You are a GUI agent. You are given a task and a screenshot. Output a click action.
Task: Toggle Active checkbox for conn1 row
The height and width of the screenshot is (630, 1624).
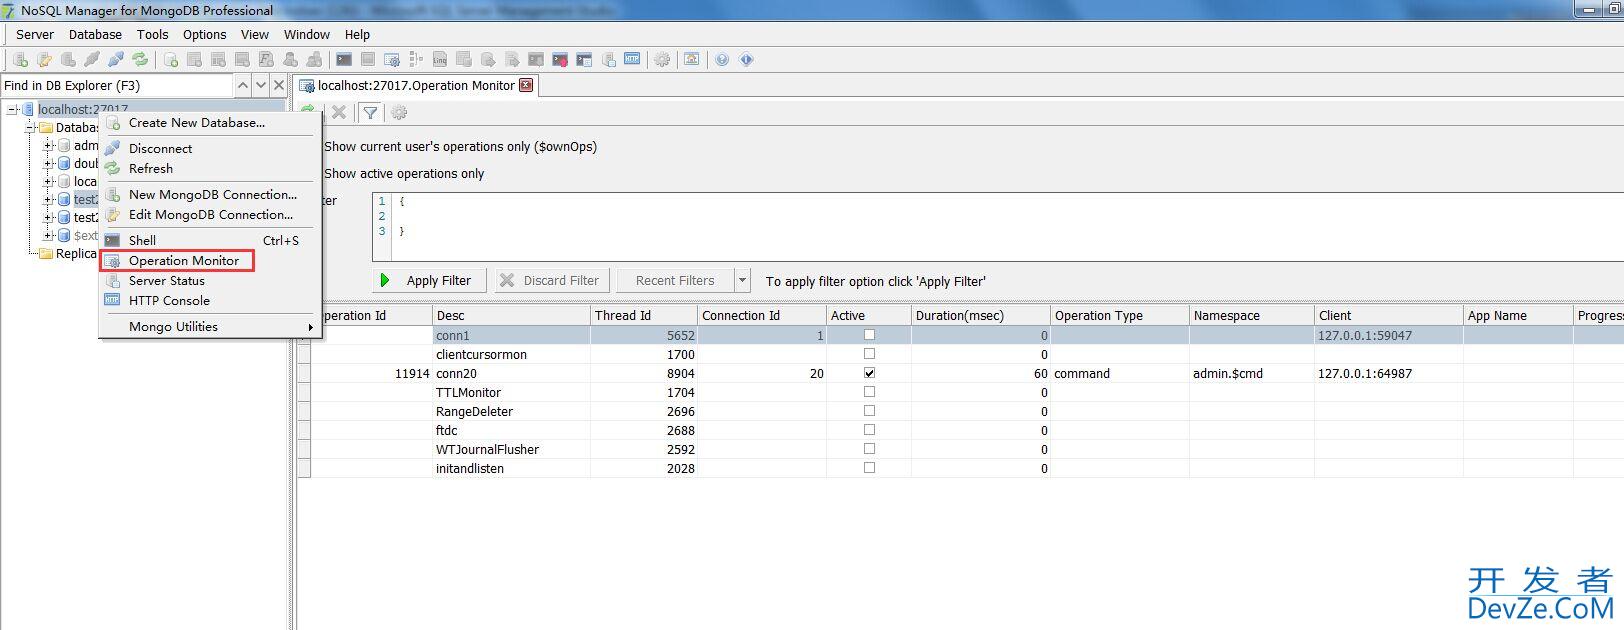point(869,335)
